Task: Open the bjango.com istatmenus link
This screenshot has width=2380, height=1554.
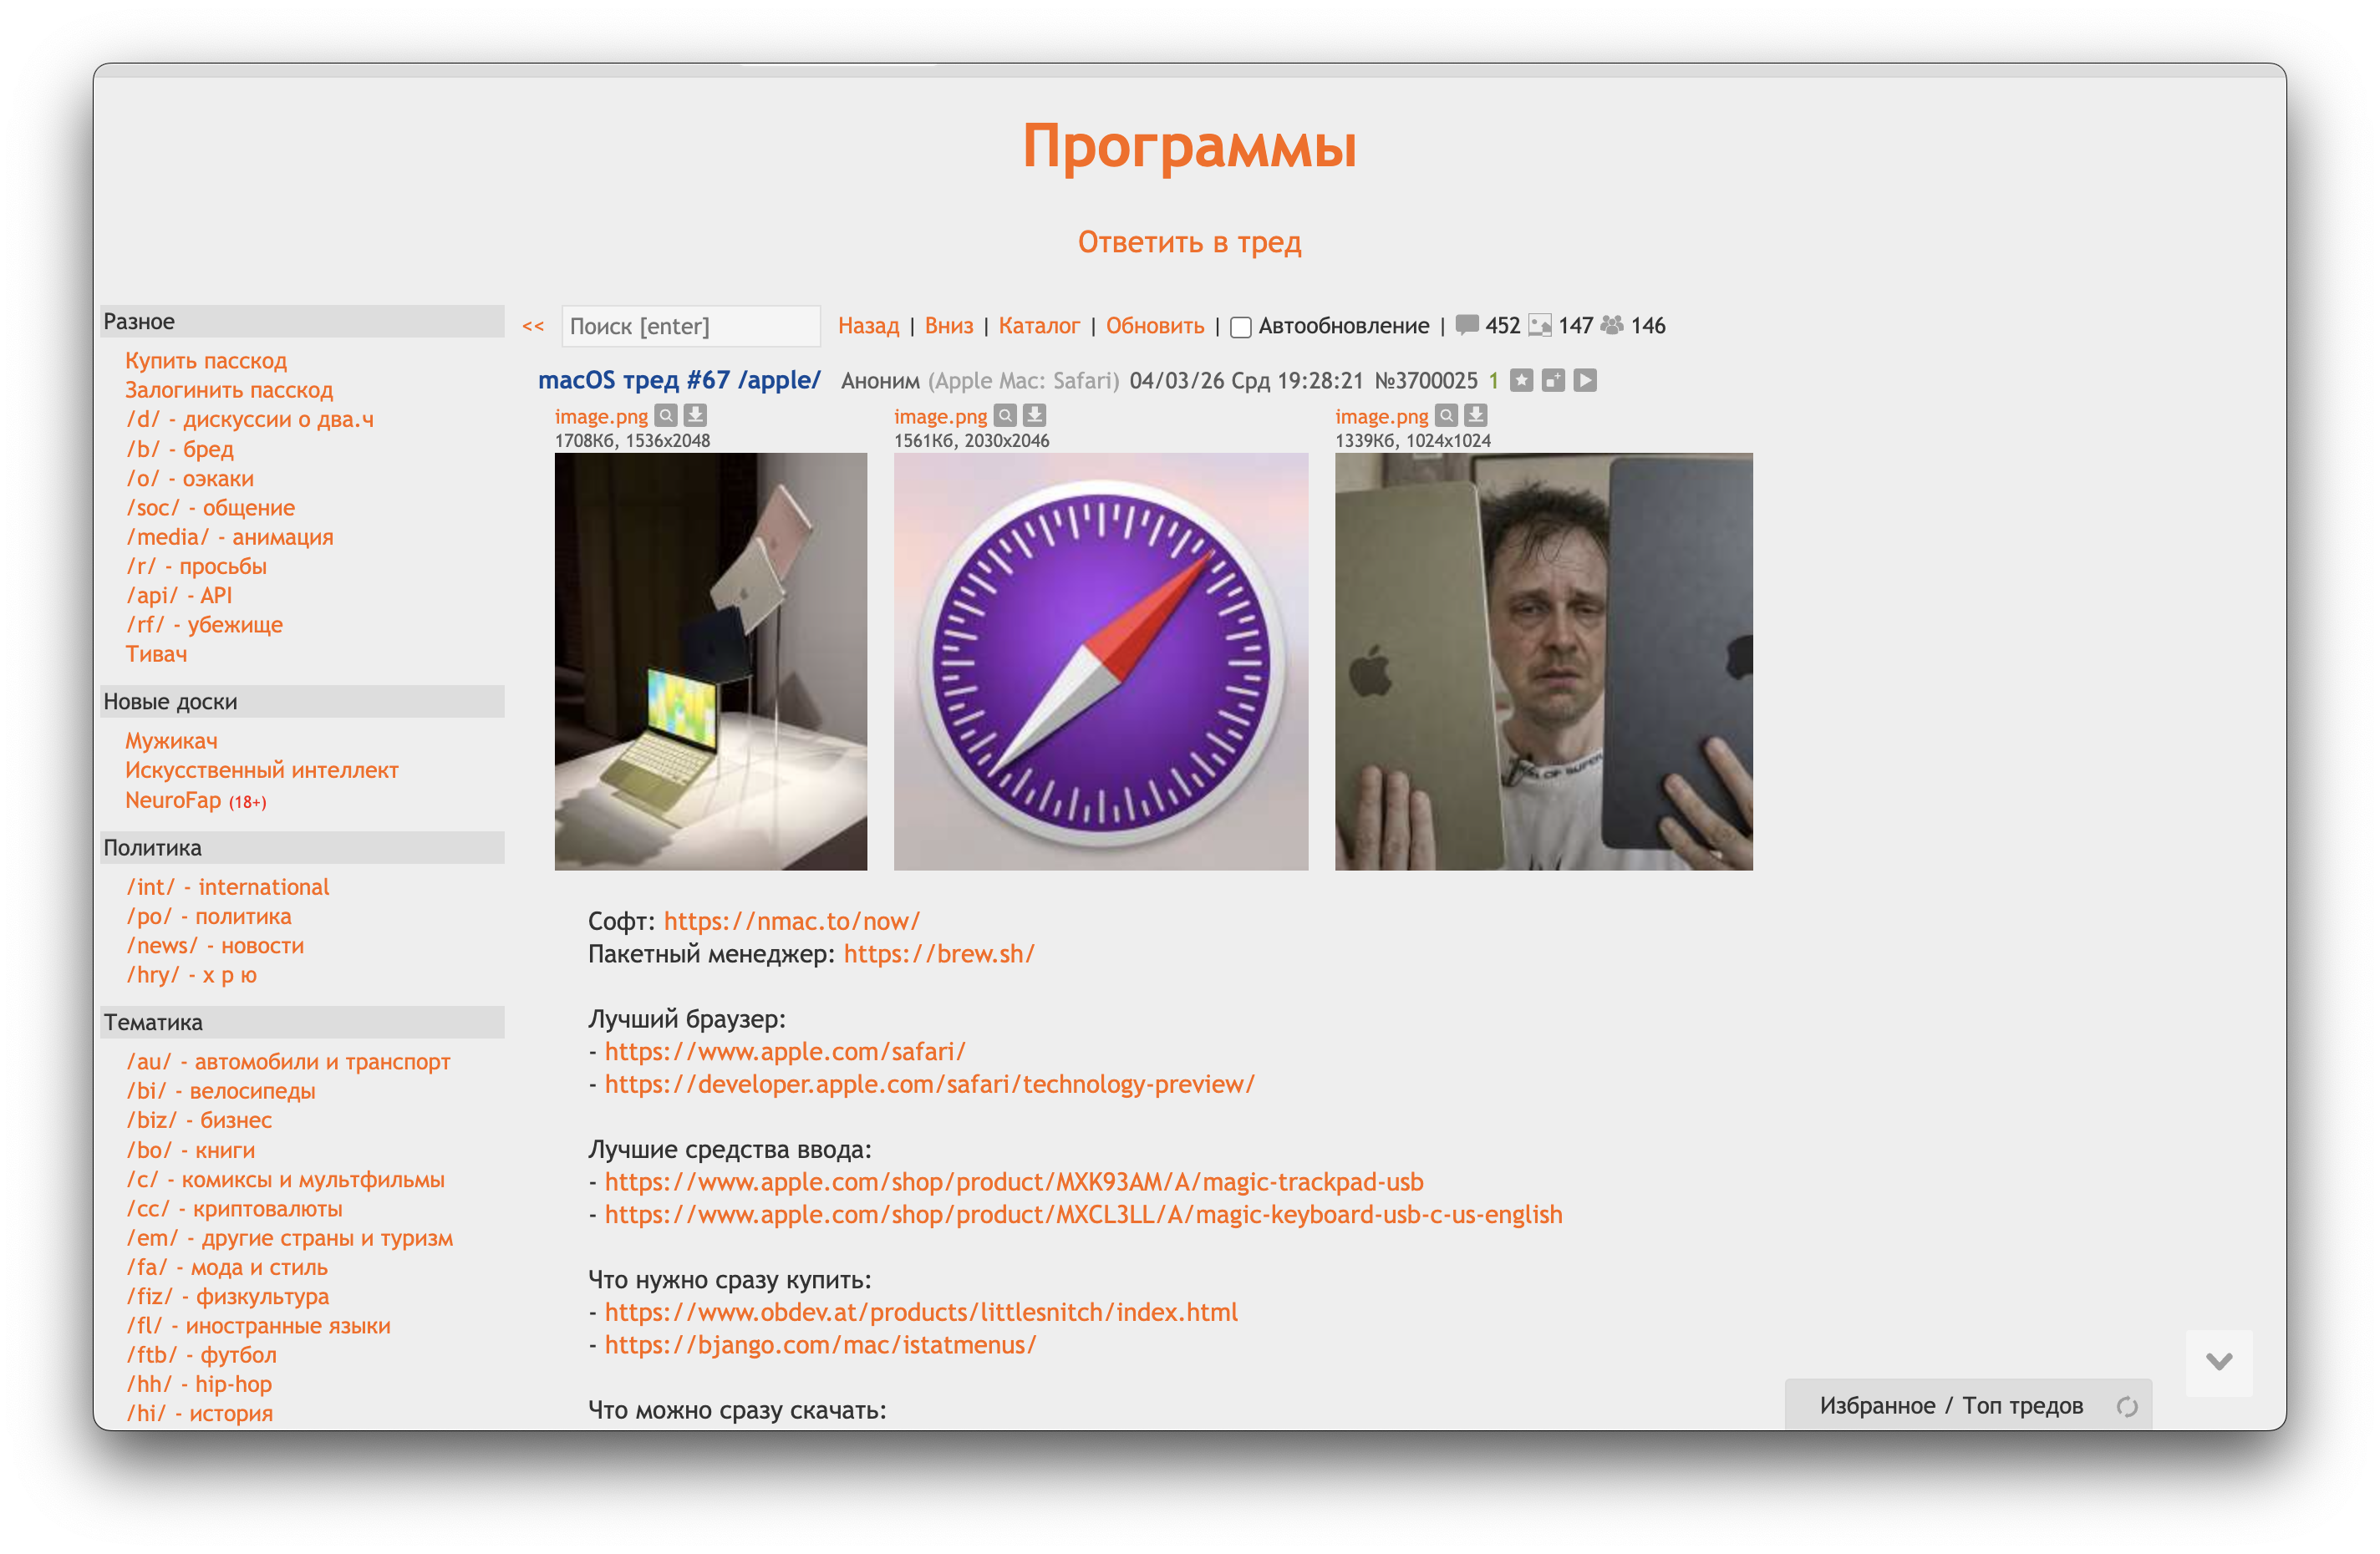Action: click(x=821, y=1345)
